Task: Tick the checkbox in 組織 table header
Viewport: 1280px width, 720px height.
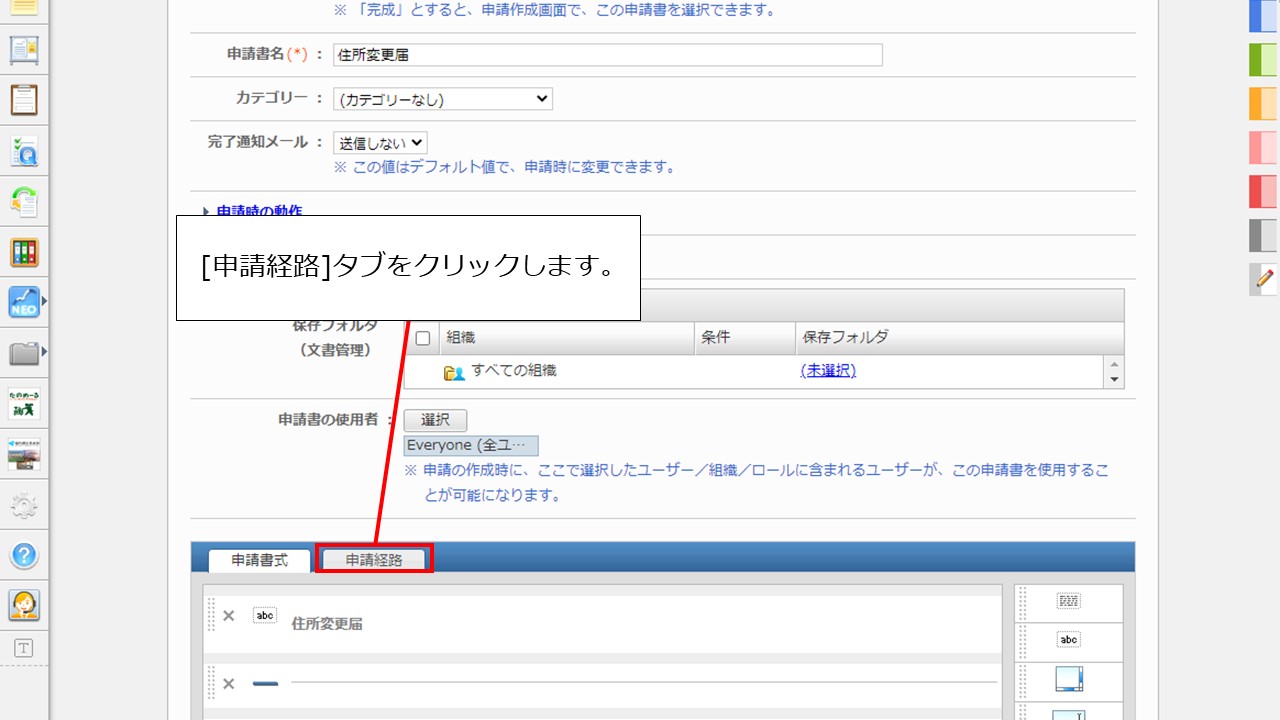Action: [423, 338]
